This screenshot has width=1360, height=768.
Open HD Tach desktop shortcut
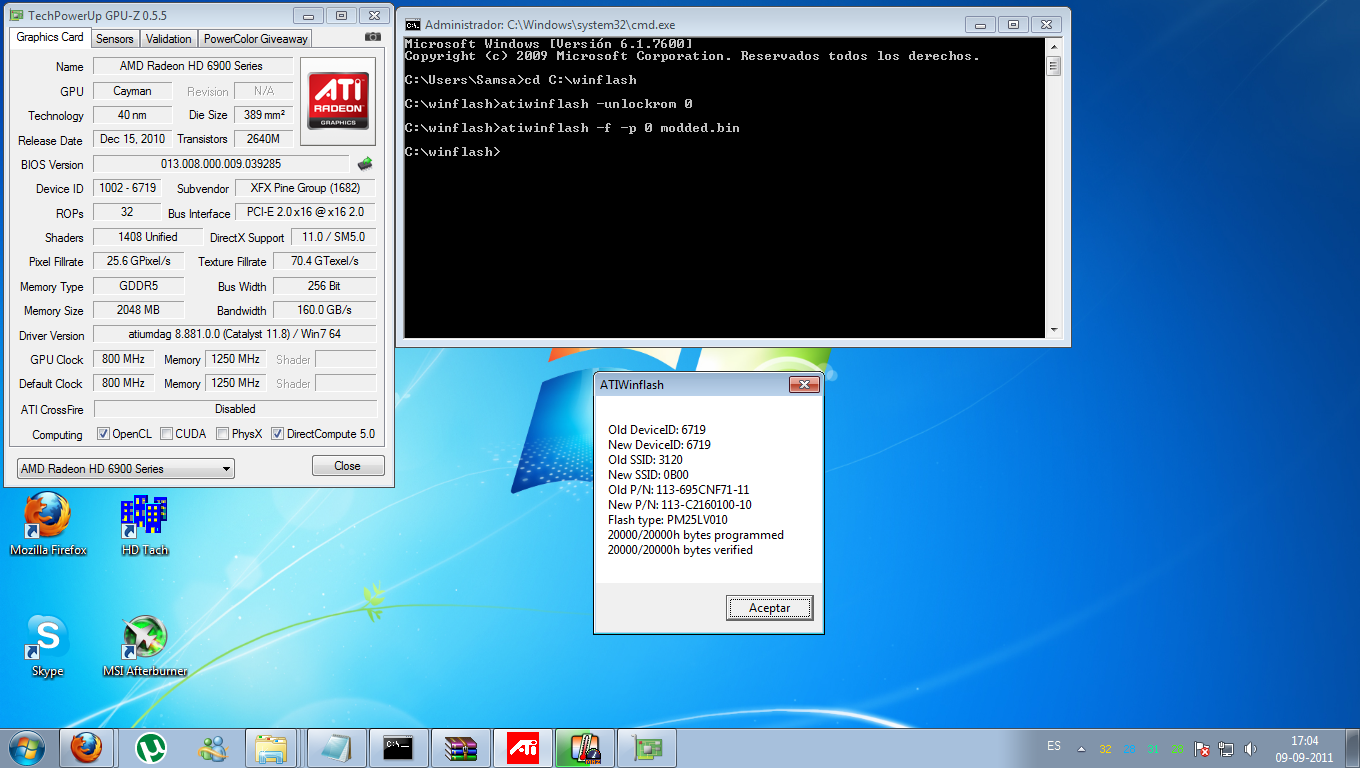(145, 525)
